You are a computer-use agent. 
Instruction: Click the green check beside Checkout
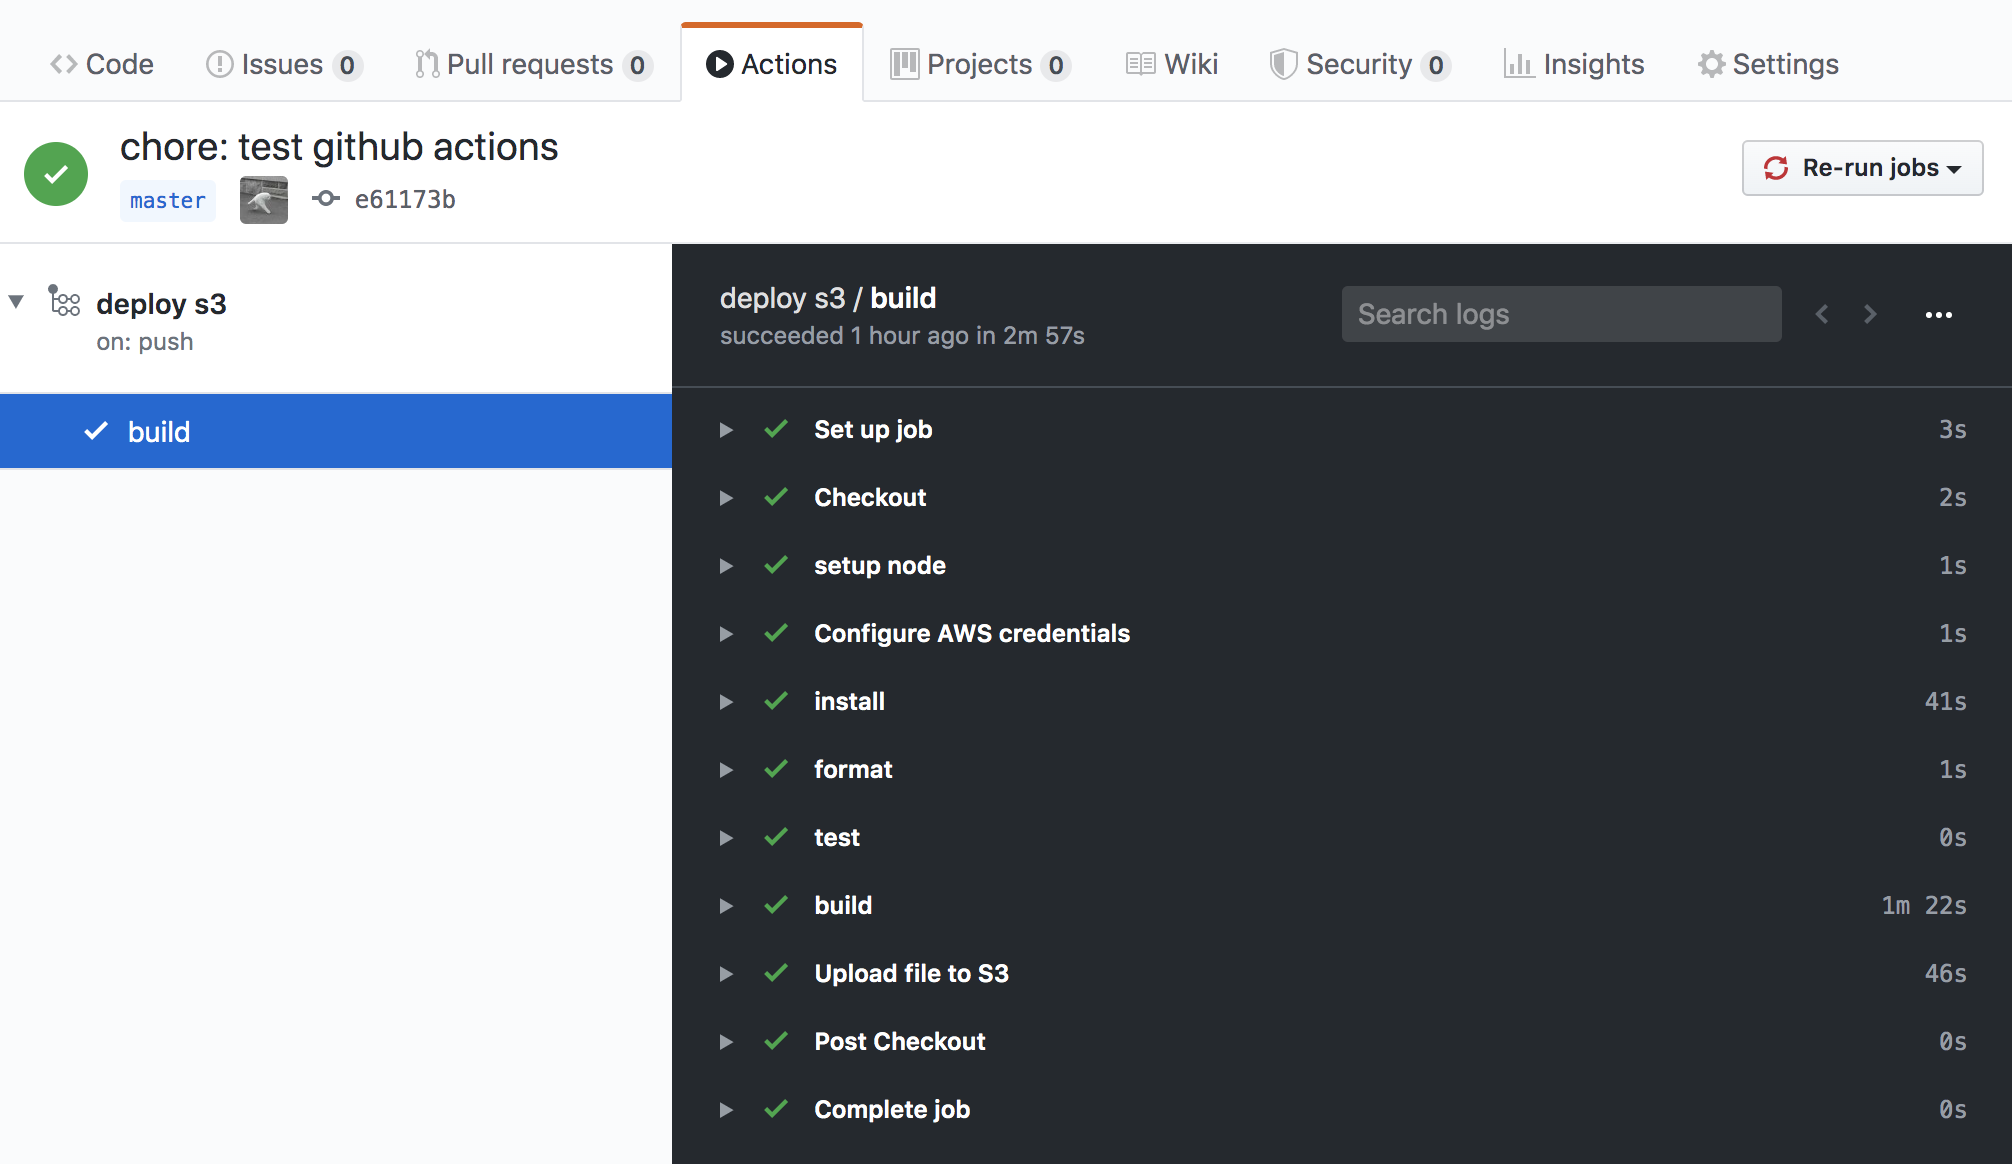(x=776, y=497)
